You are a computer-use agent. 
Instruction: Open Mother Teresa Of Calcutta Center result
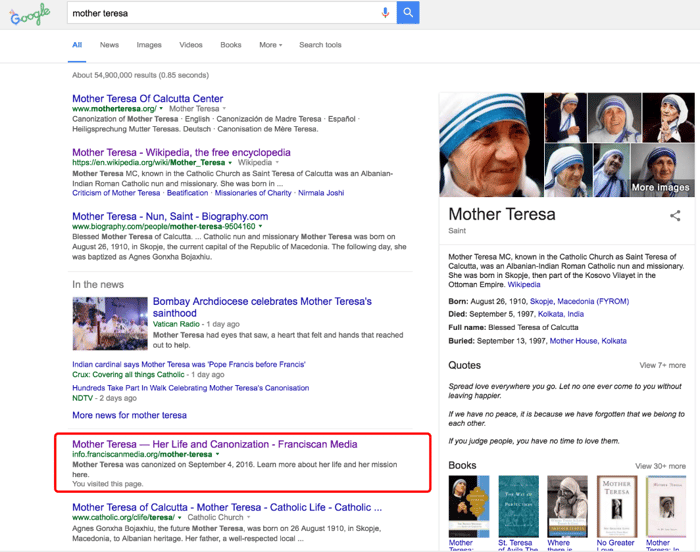147,99
